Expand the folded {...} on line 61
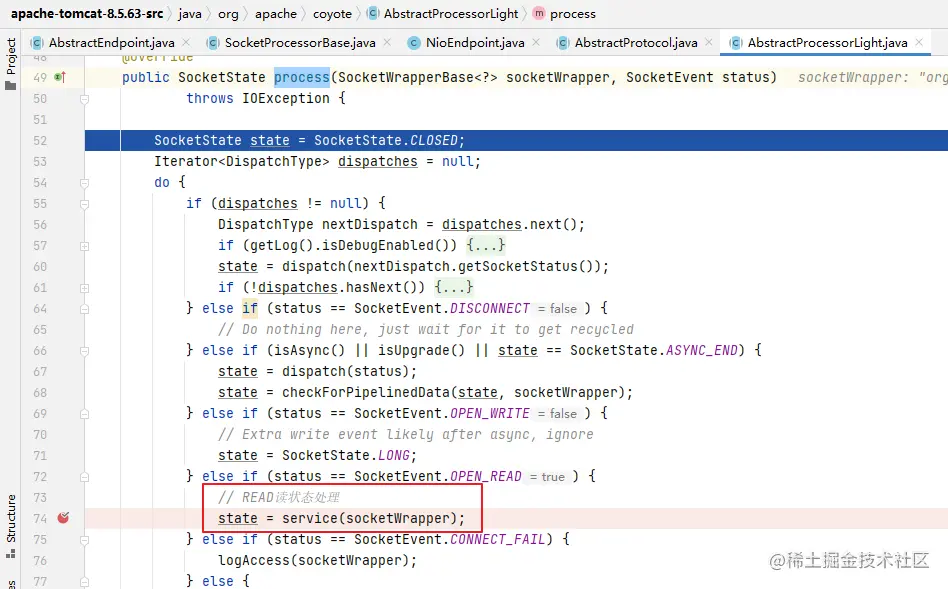The width and height of the screenshot is (948, 589). (453, 287)
